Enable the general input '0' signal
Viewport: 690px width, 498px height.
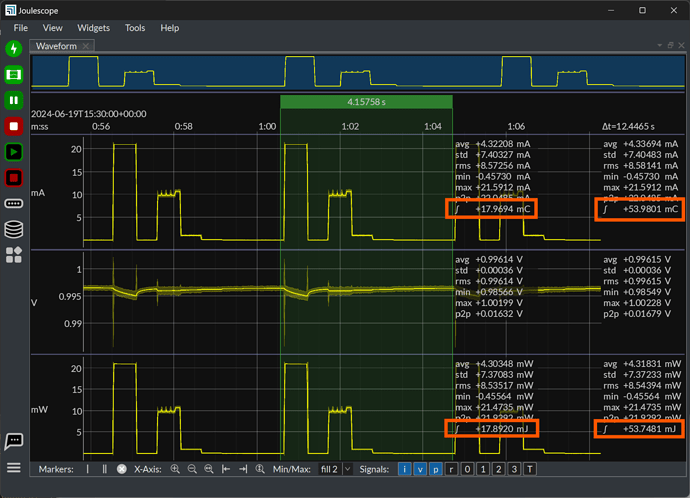click(x=467, y=469)
